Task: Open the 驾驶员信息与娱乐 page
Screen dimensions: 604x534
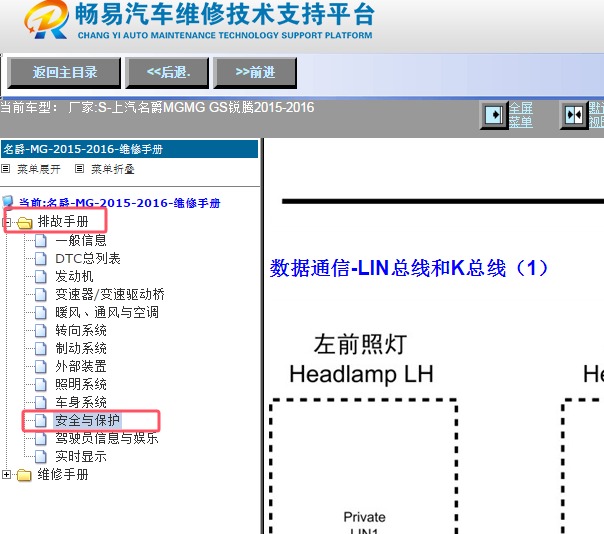Action: click(107, 438)
